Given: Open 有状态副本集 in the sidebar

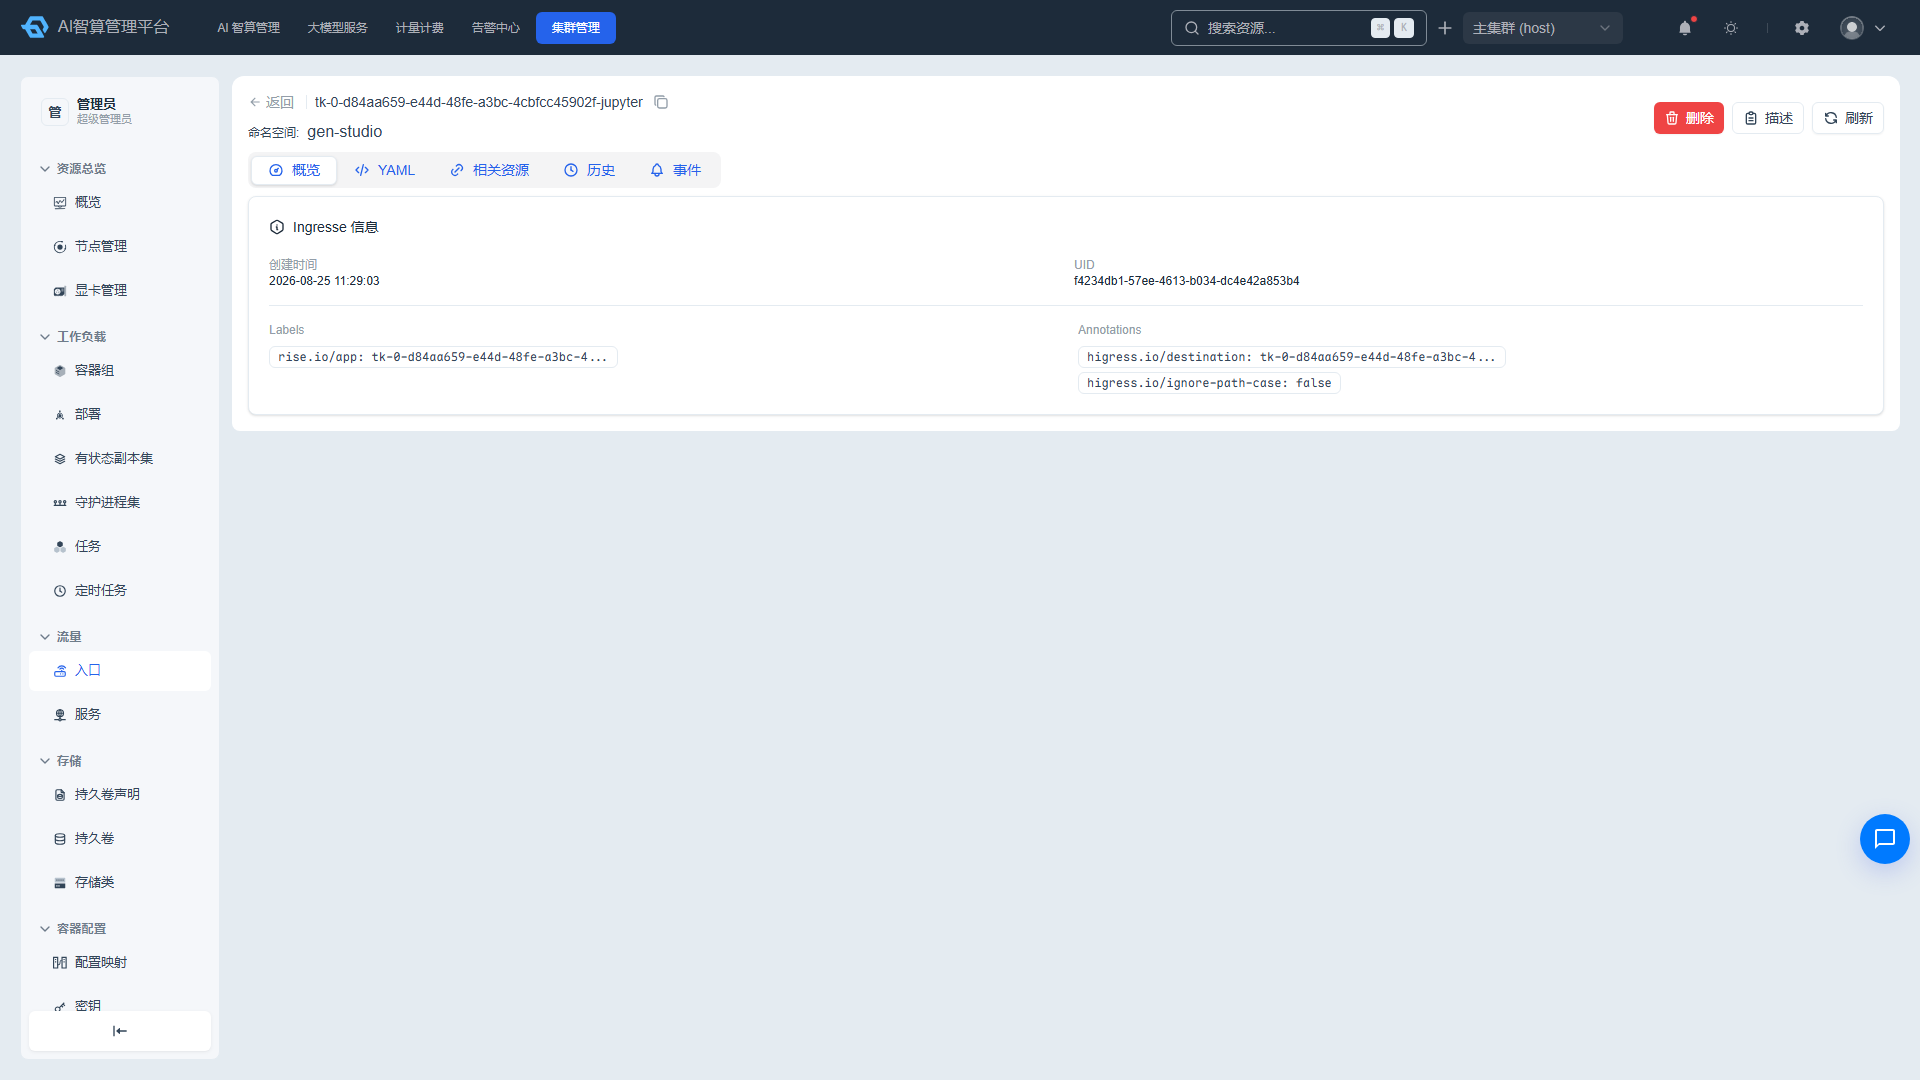Looking at the screenshot, I should coord(120,458).
